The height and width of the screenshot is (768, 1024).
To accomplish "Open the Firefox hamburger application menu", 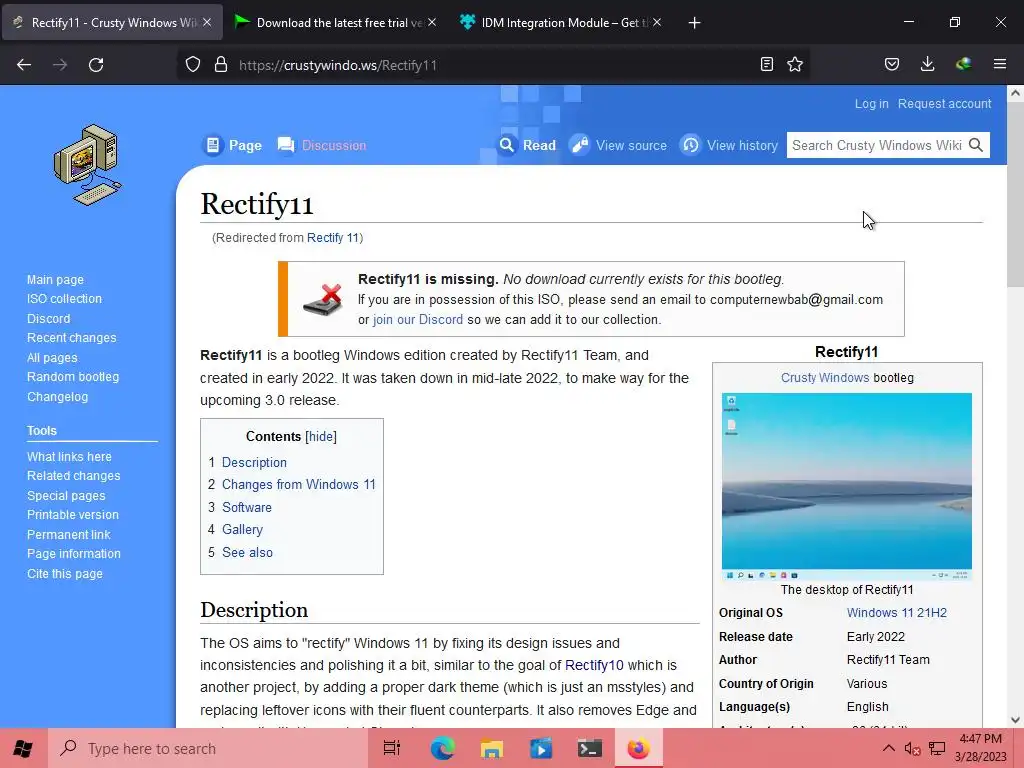I will pos(1000,64).
